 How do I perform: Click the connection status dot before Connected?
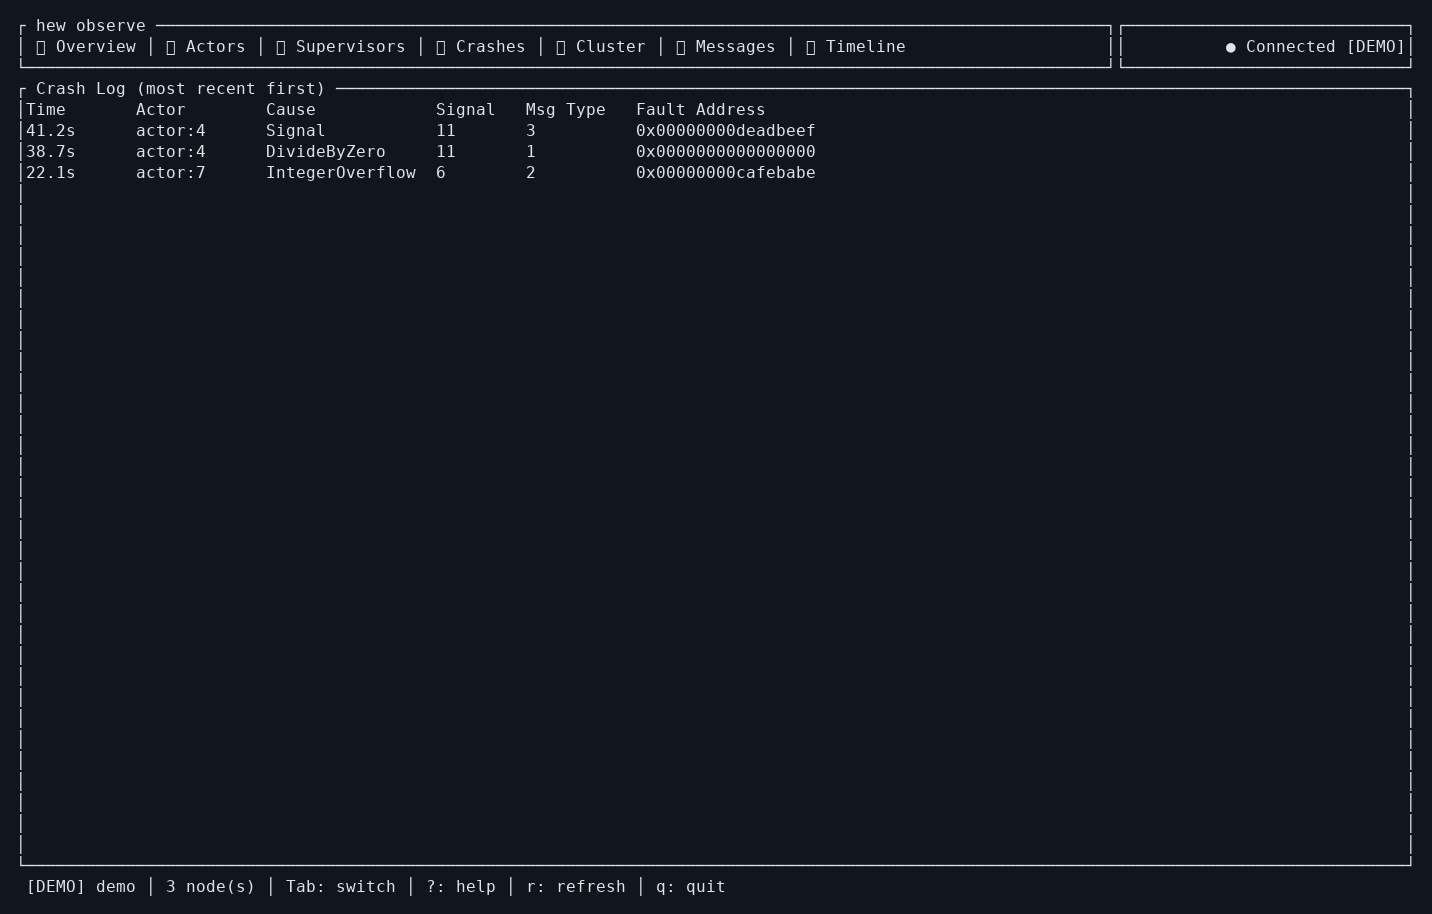point(1231,47)
